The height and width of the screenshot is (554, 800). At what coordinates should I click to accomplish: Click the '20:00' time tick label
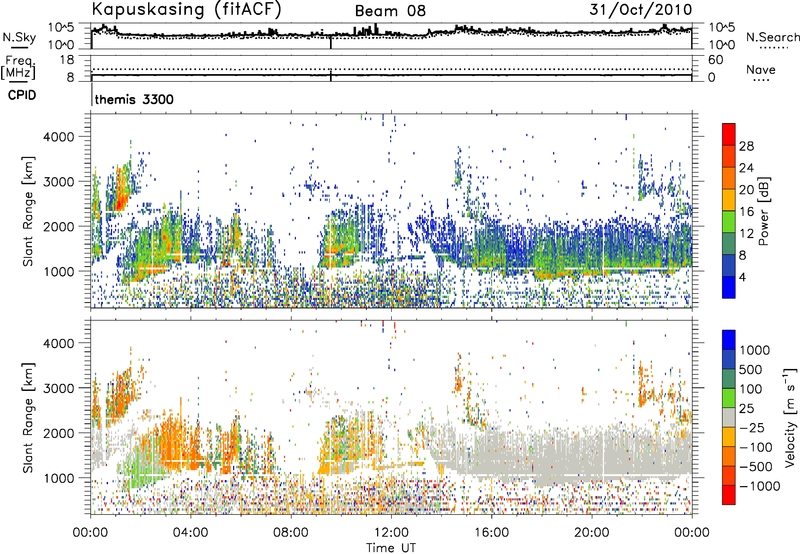click(x=591, y=533)
